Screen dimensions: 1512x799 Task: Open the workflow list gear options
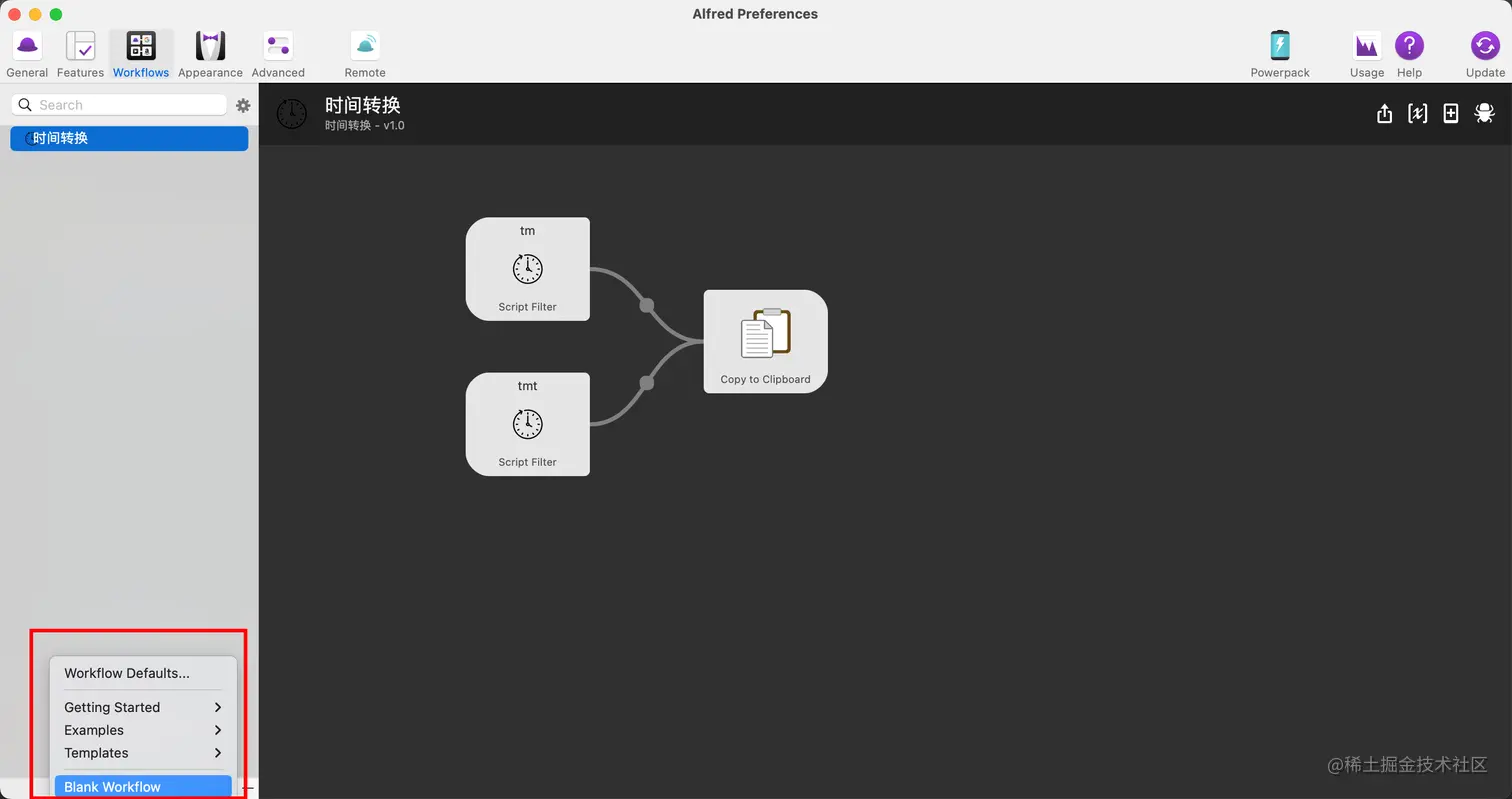[243, 105]
